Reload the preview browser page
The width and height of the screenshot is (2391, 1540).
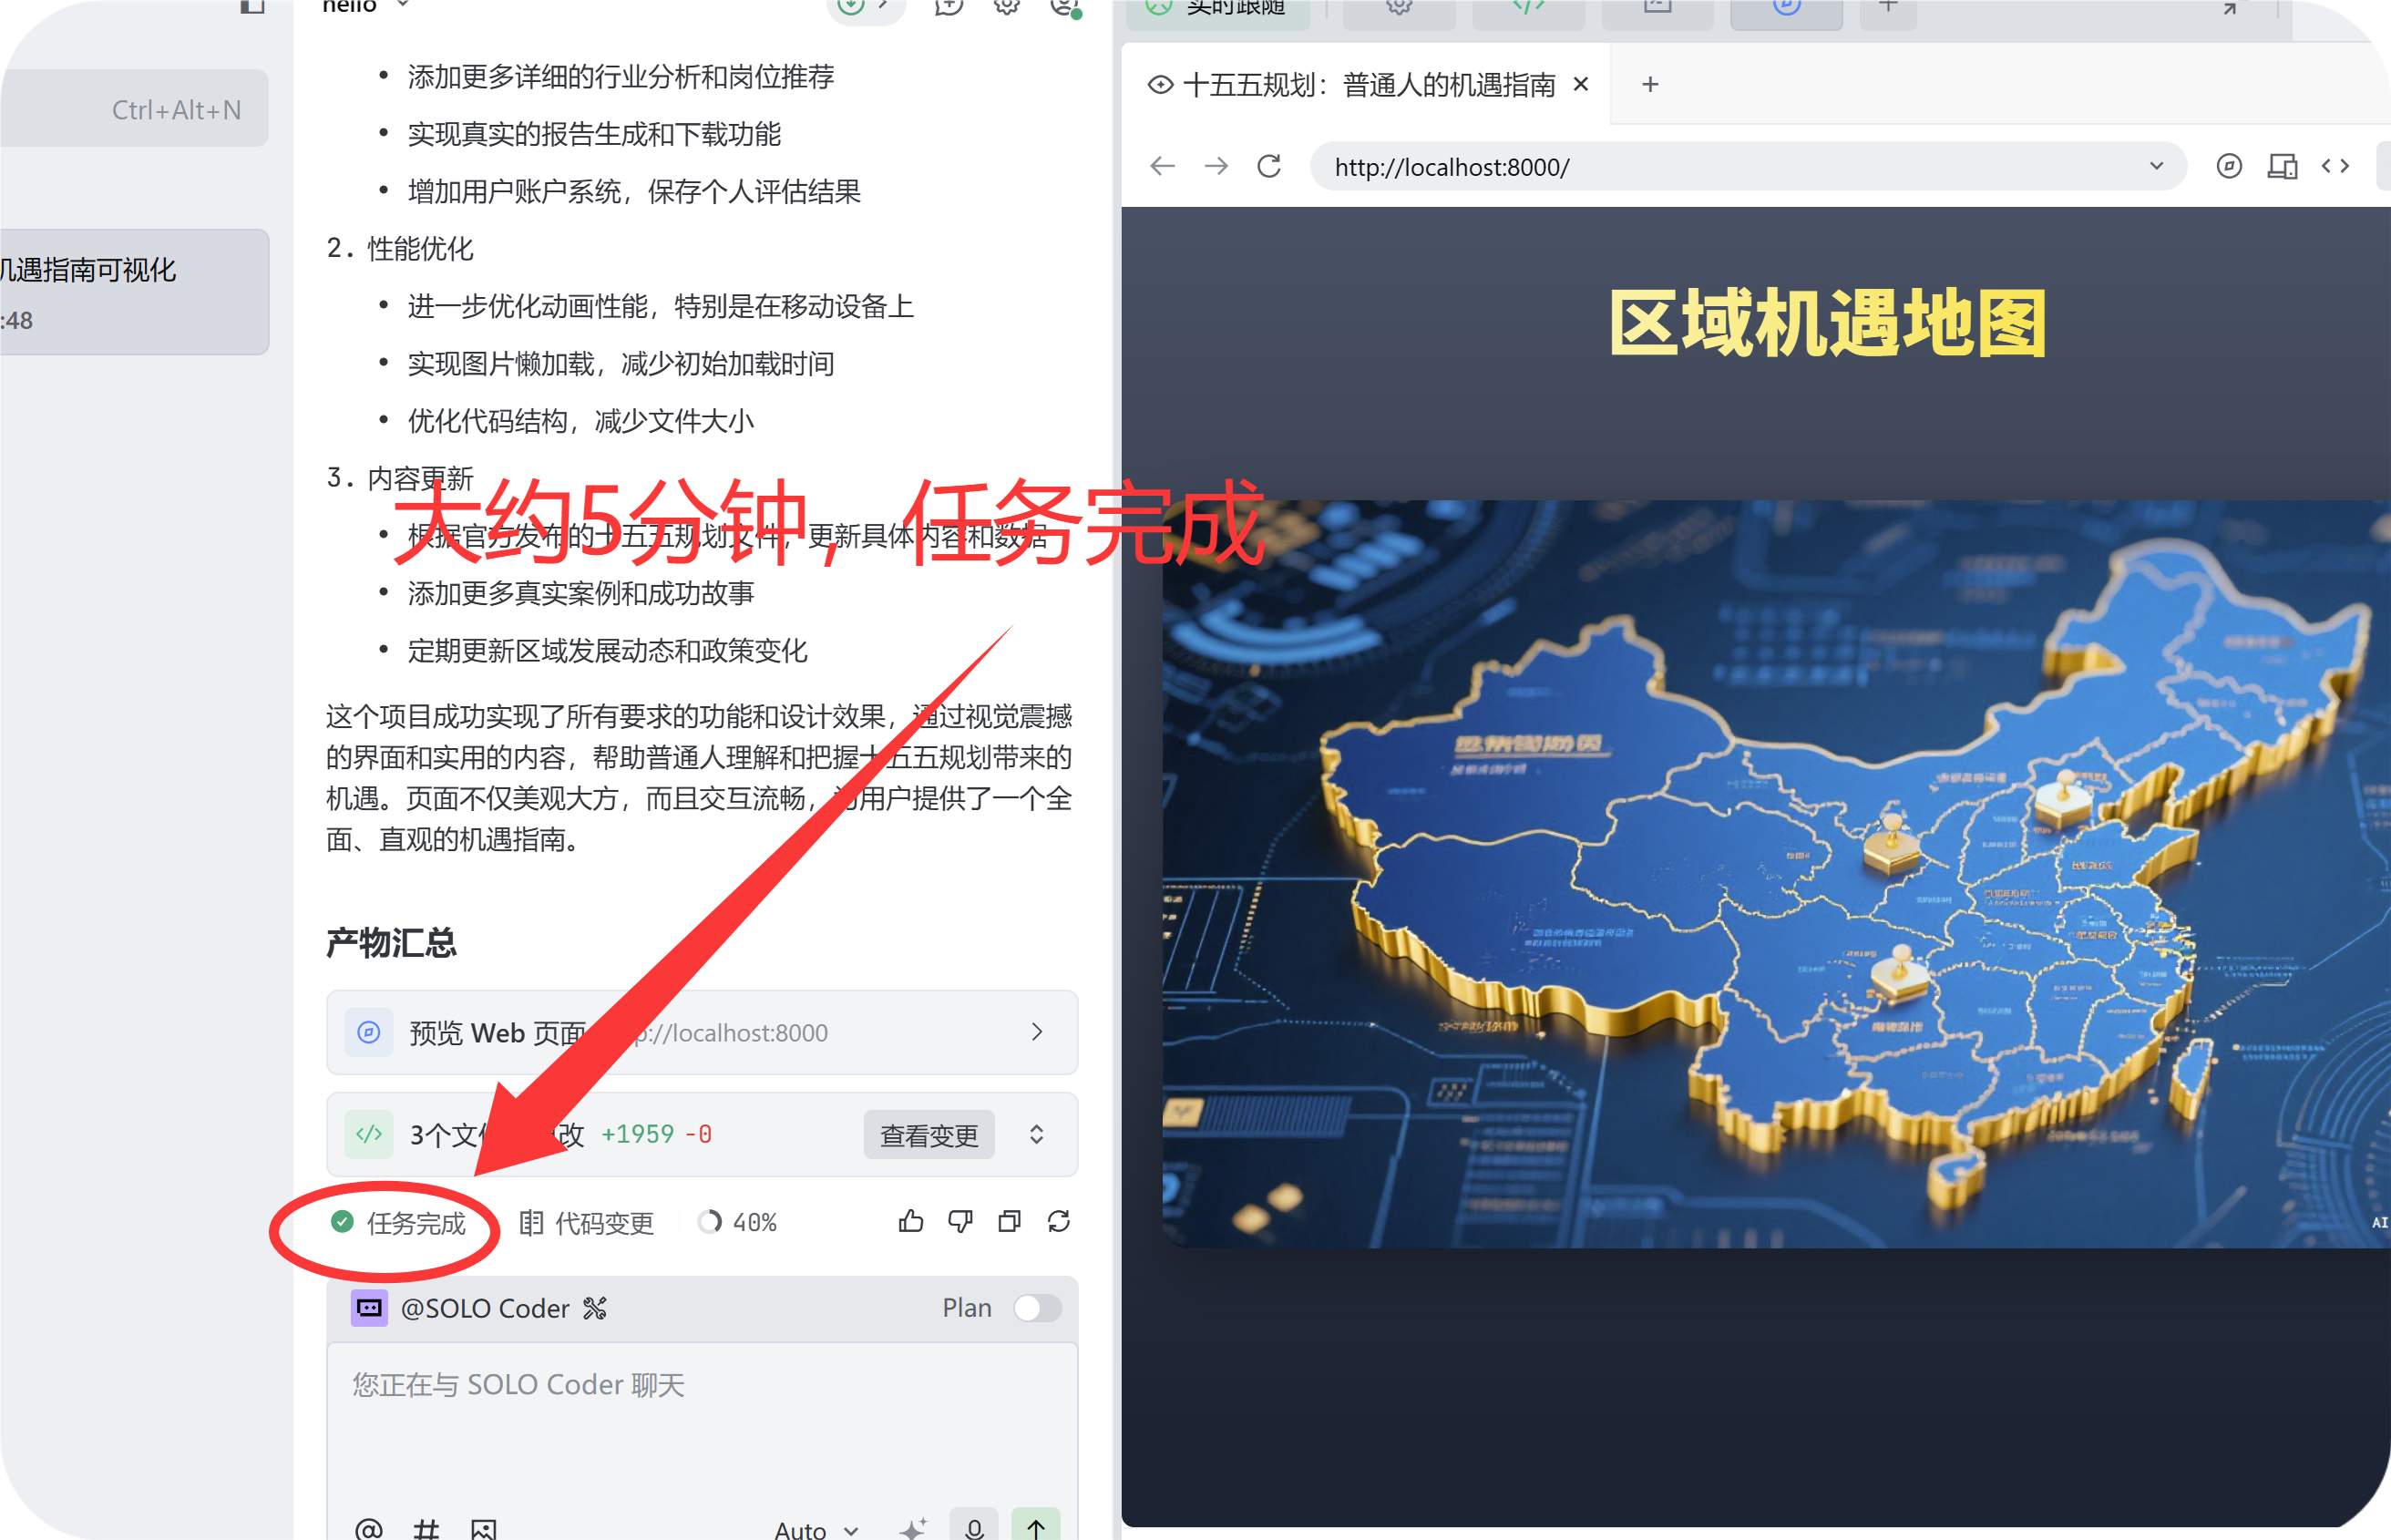tap(1269, 166)
